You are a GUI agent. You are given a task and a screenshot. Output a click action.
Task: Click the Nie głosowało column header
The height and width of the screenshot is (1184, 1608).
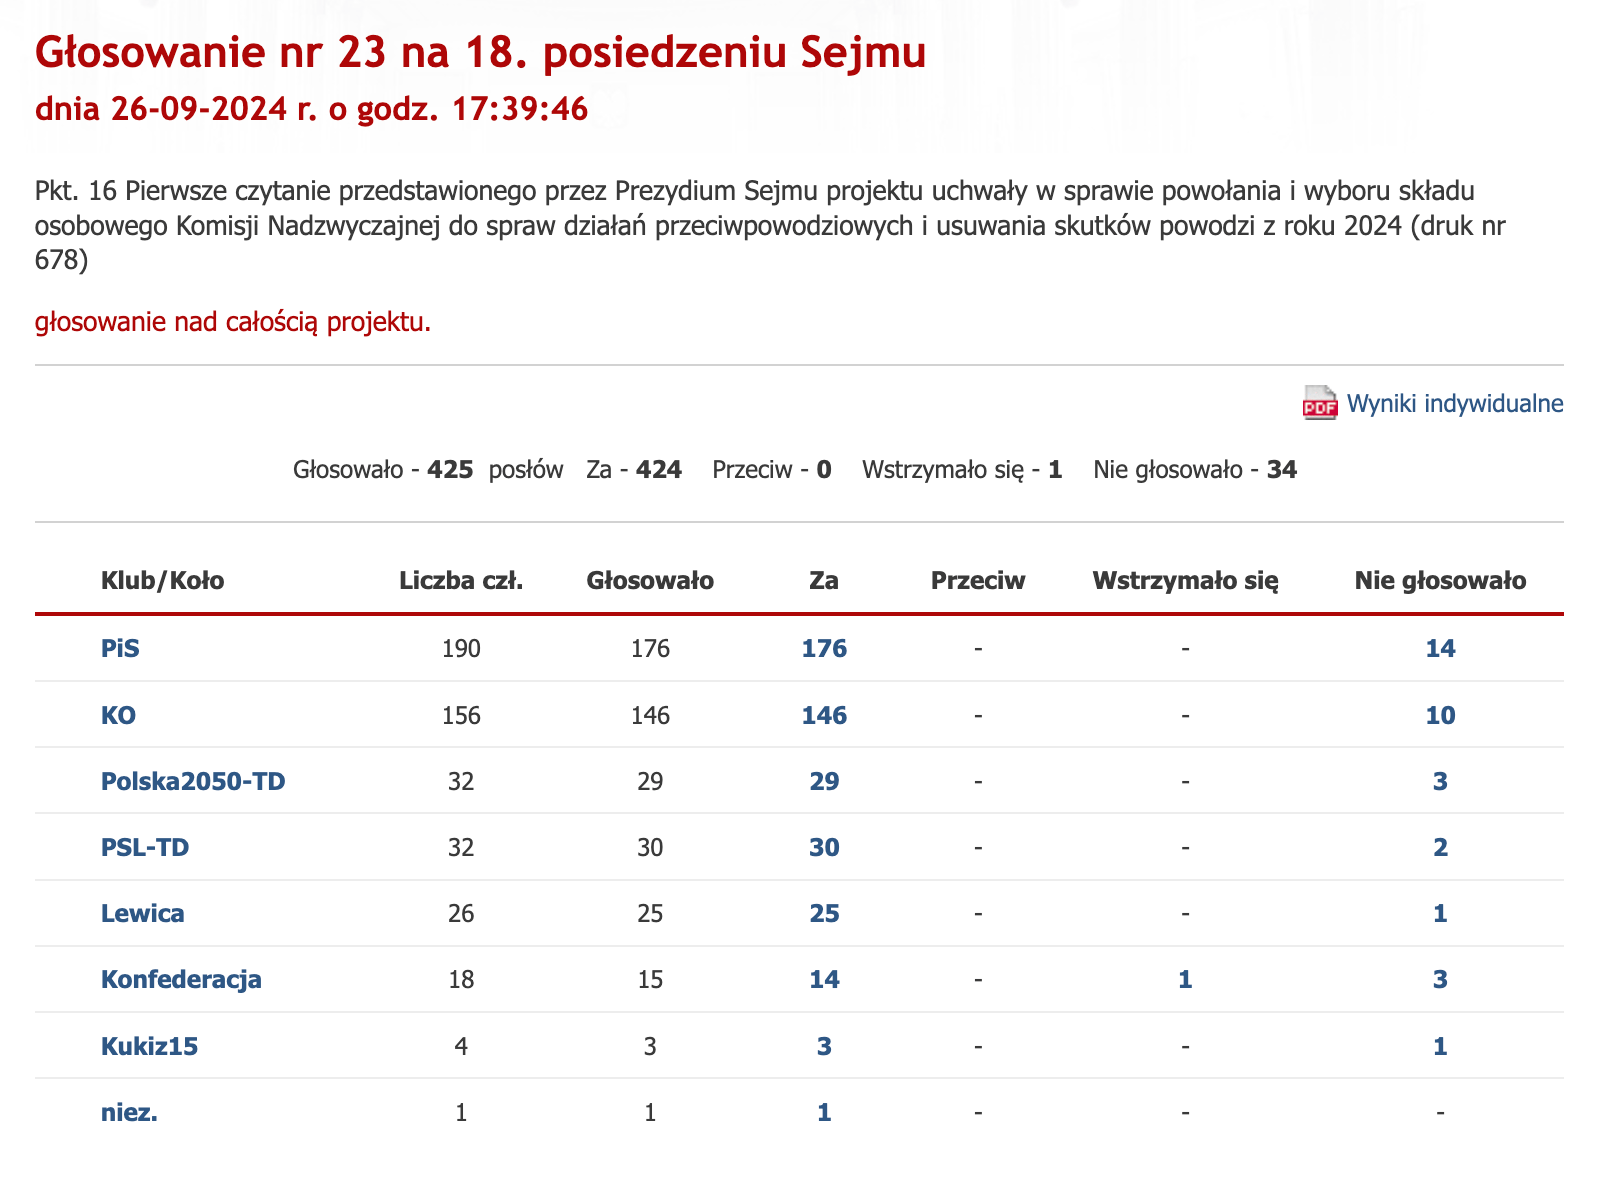(1440, 580)
